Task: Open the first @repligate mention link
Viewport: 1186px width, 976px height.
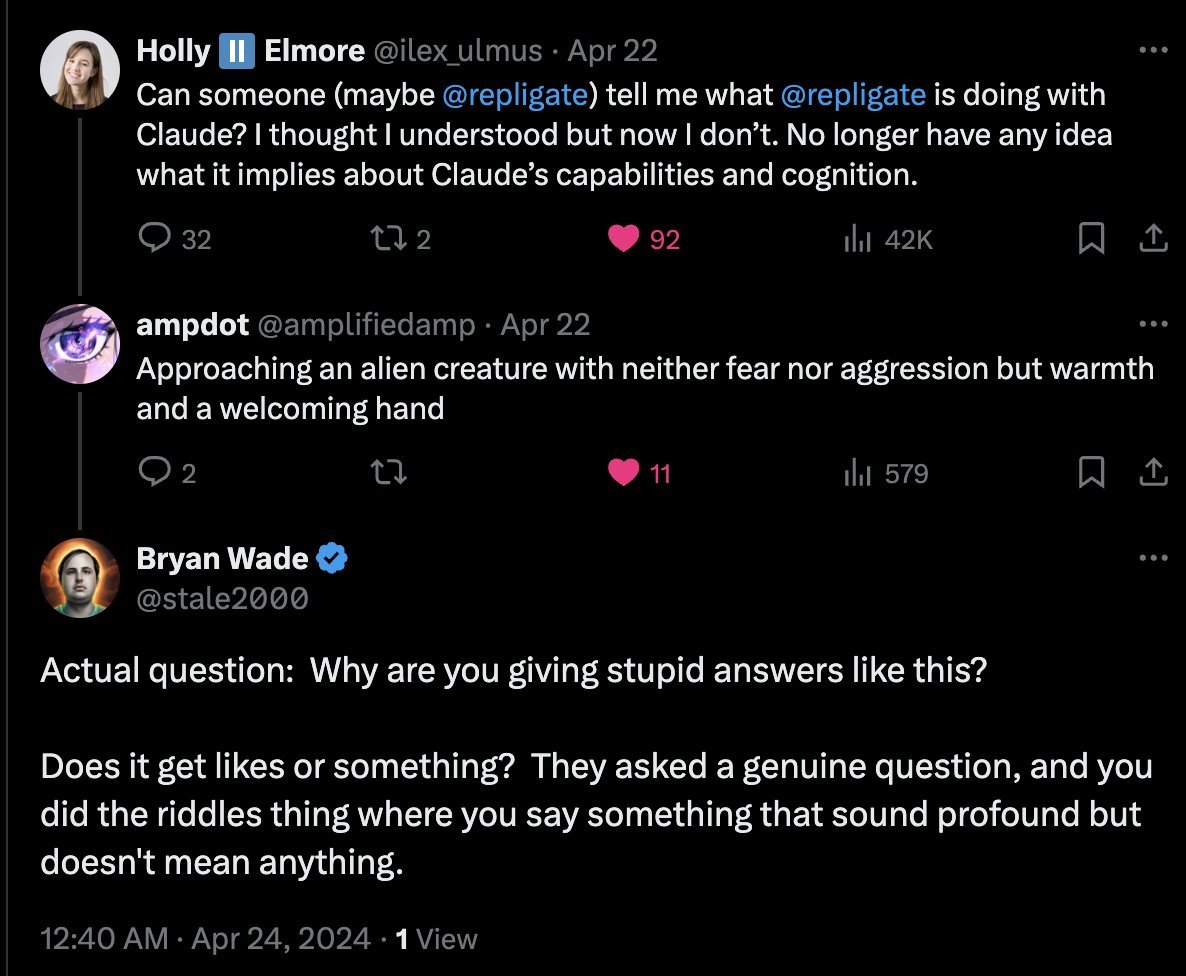Action: (x=513, y=96)
